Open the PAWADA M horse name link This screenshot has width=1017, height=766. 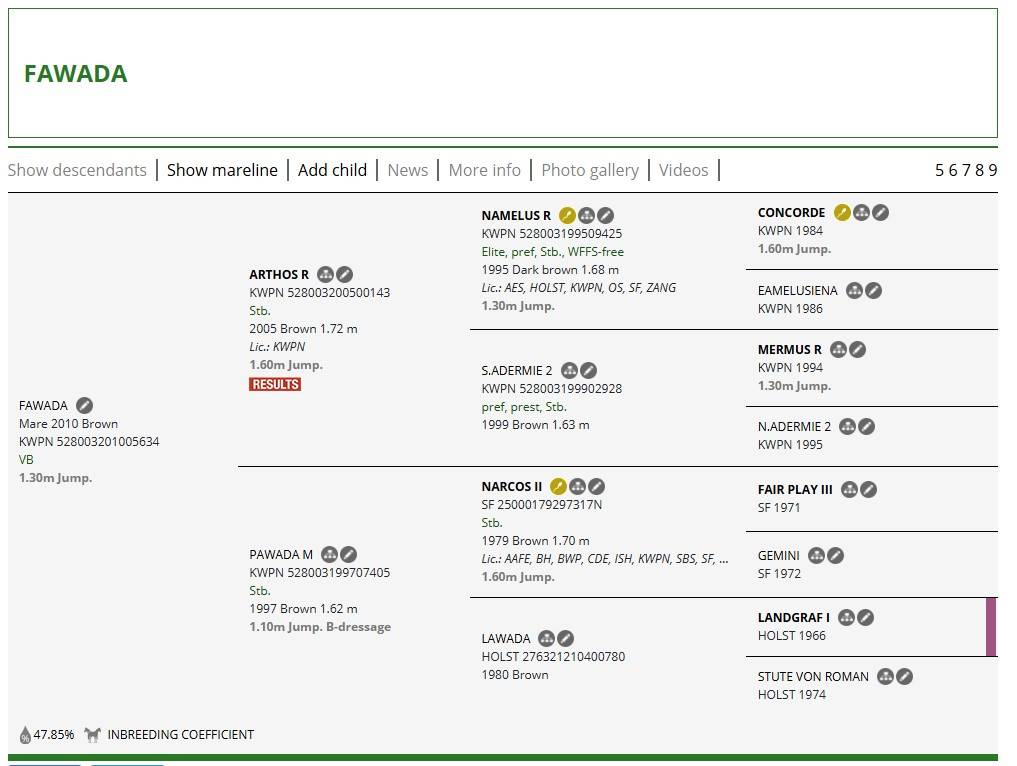coord(281,555)
